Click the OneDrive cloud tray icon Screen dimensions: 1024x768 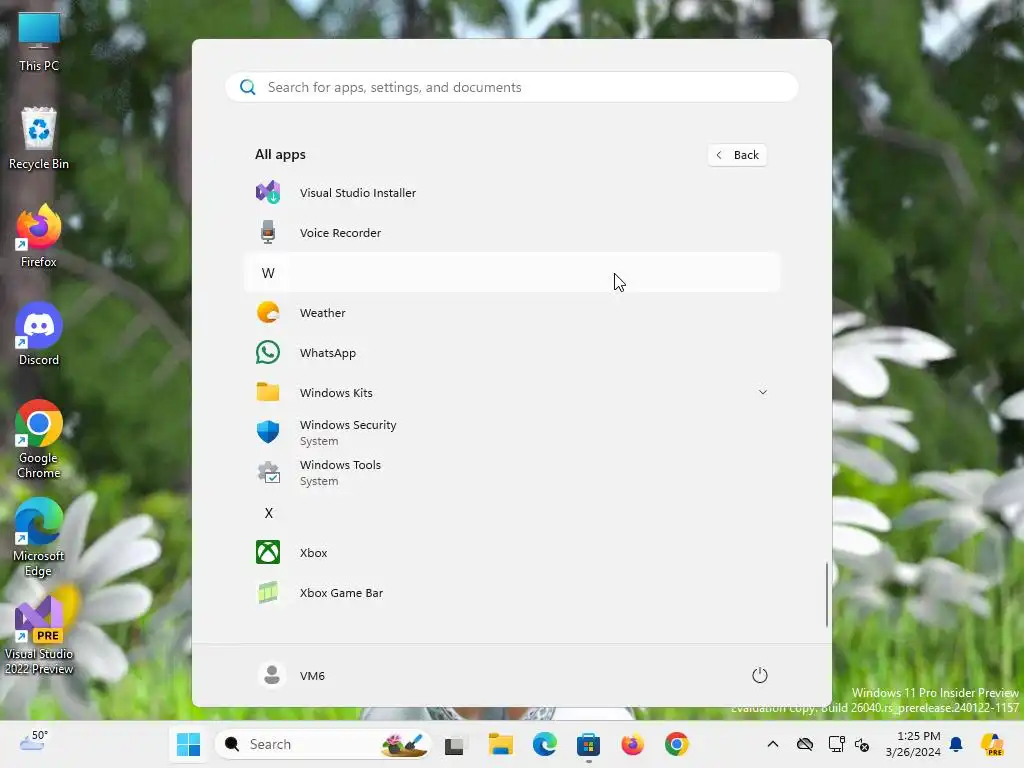tap(805, 744)
